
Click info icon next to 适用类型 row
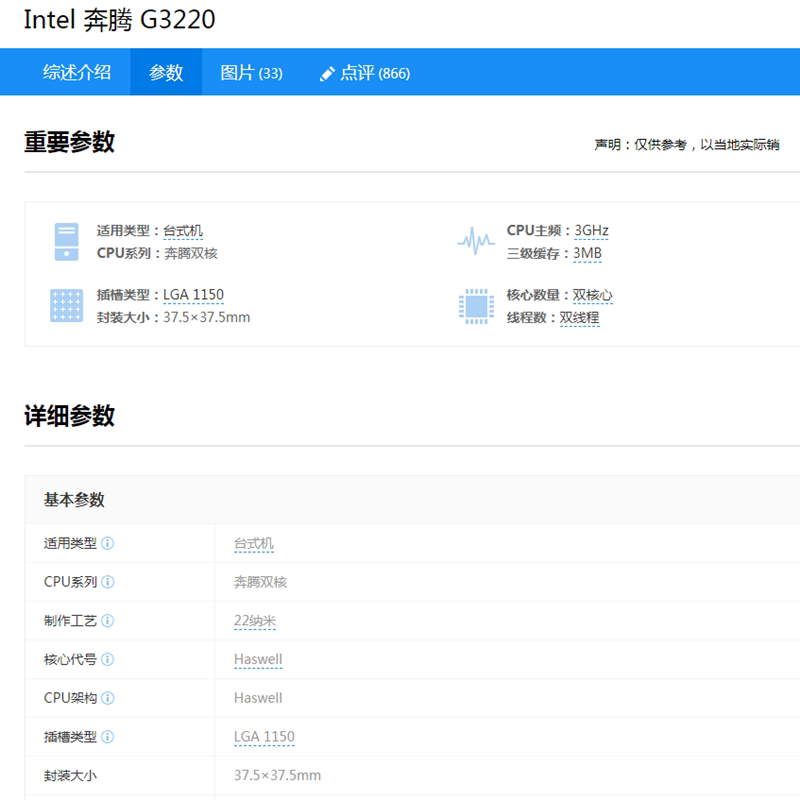(108, 543)
